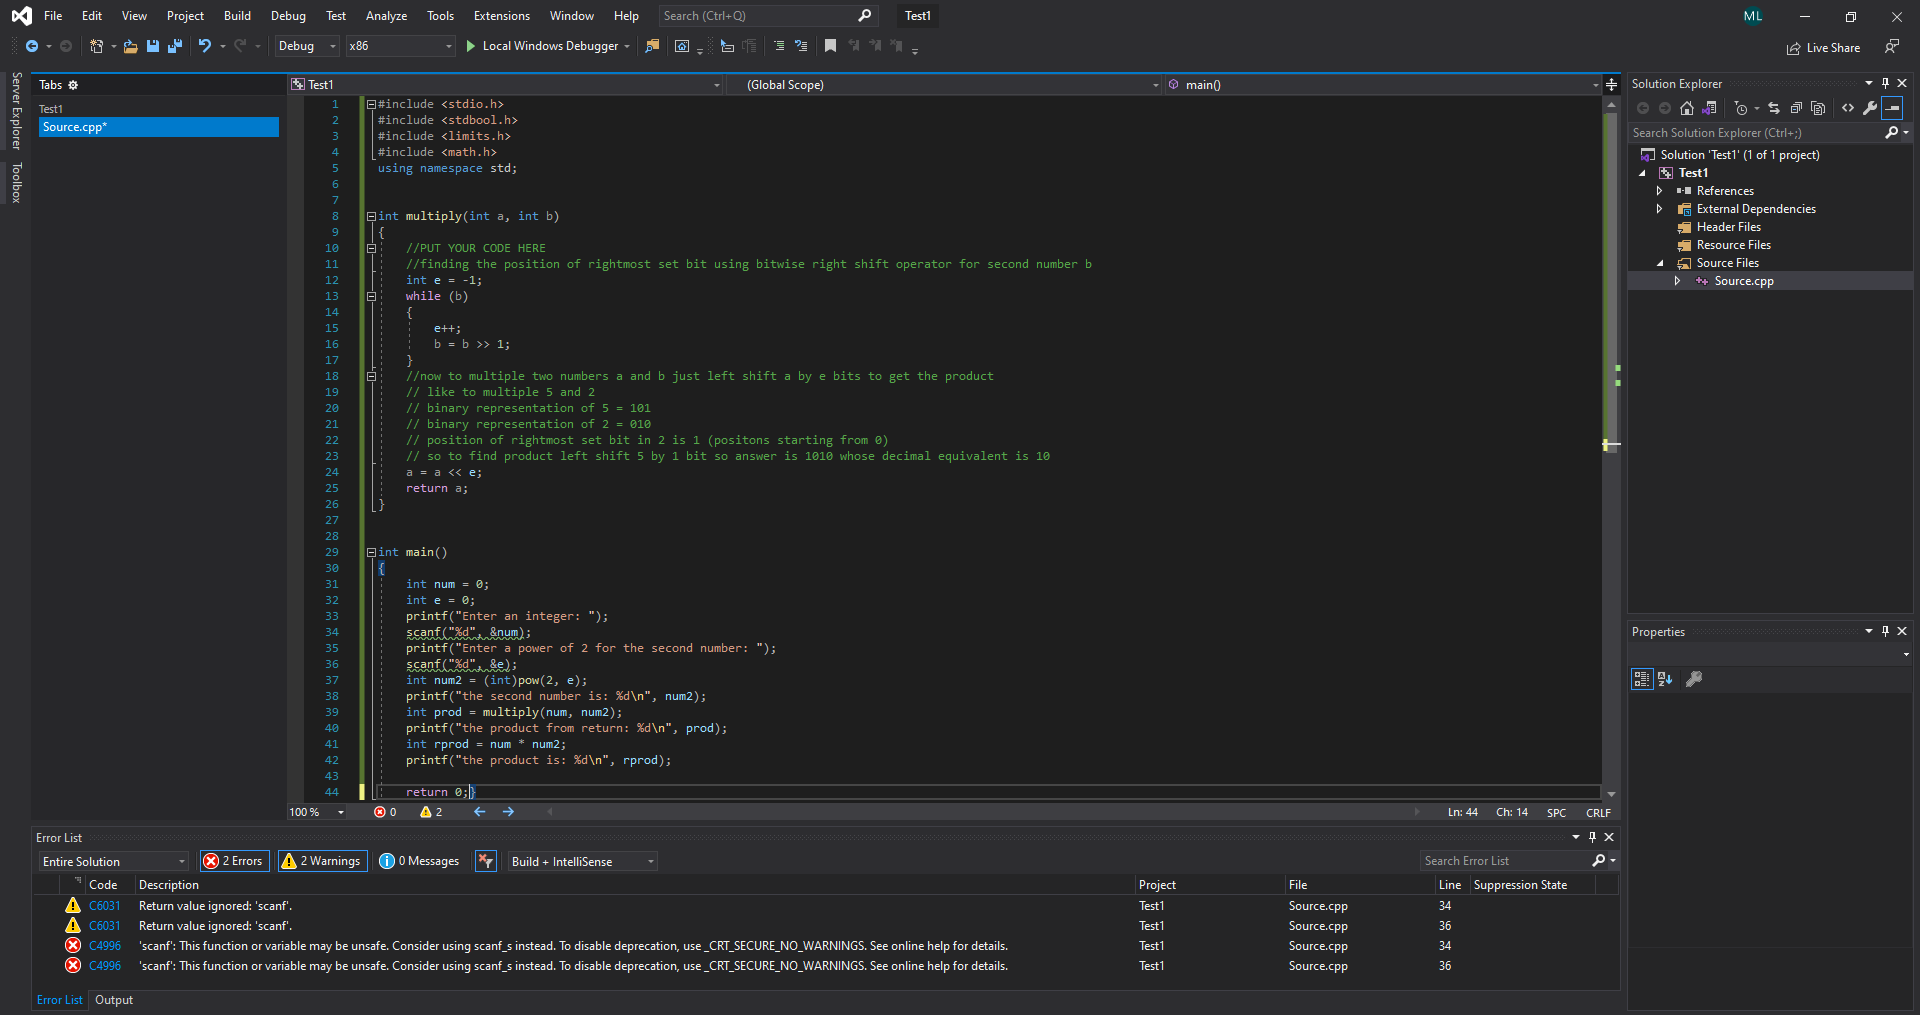Open the editor zoom 100% control
Screen dimensions: 1920x1015
pos(313,812)
